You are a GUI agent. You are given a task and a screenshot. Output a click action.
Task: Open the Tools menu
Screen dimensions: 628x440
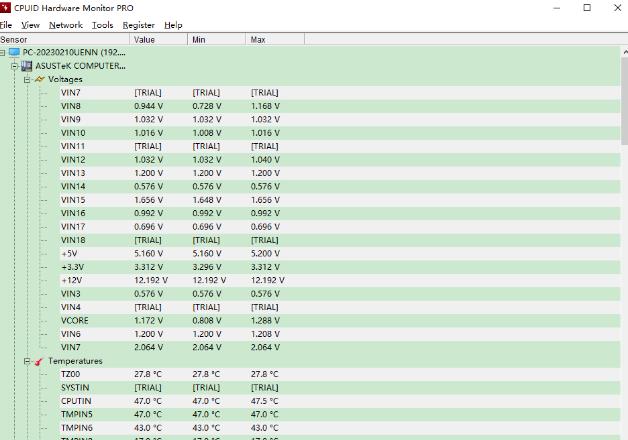coord(103,25)
